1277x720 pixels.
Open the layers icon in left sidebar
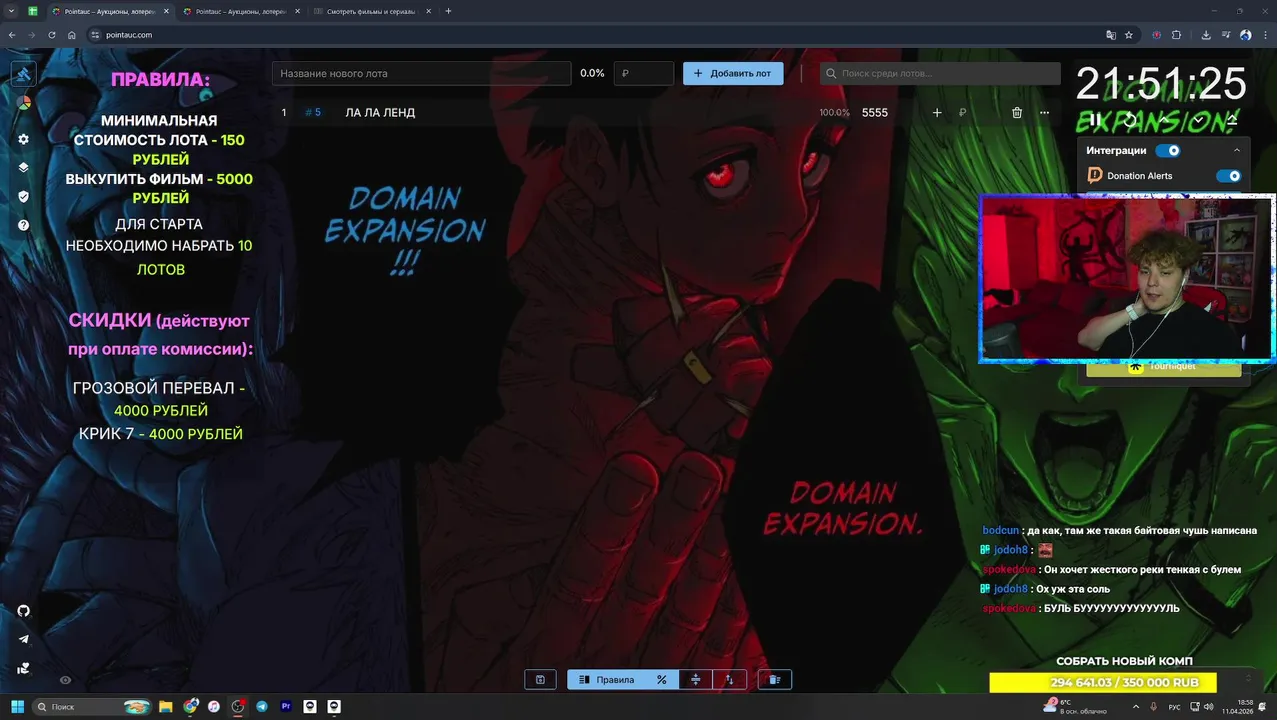[x=24, y=168]
